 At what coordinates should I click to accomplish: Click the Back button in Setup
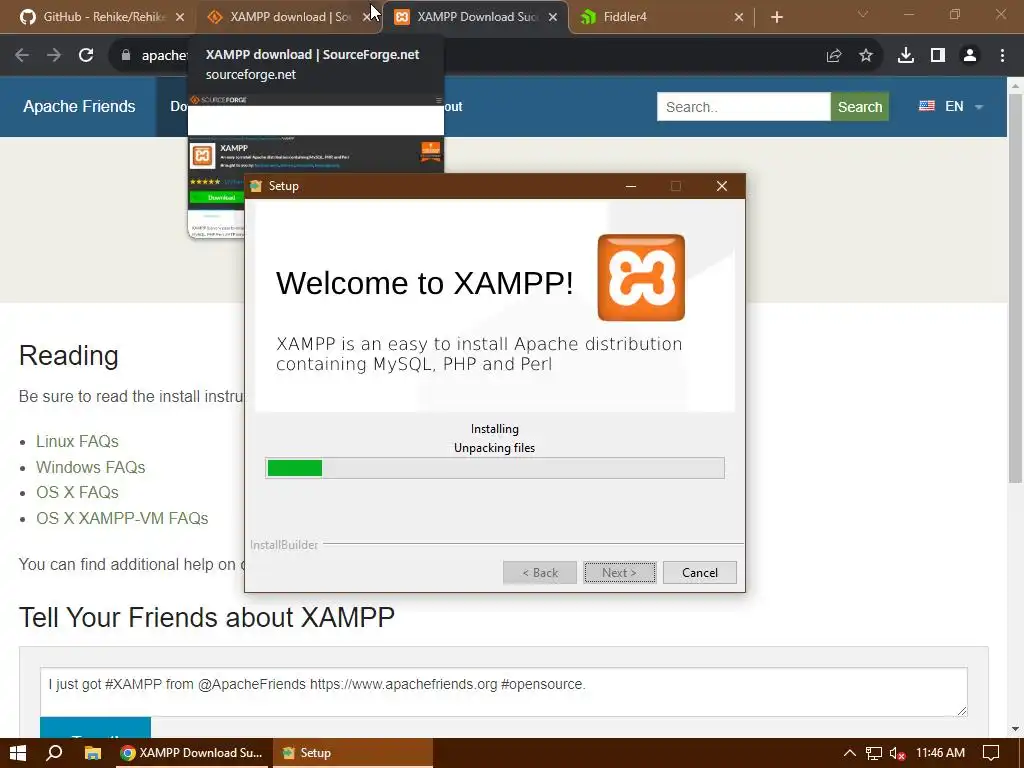[539, 573]
